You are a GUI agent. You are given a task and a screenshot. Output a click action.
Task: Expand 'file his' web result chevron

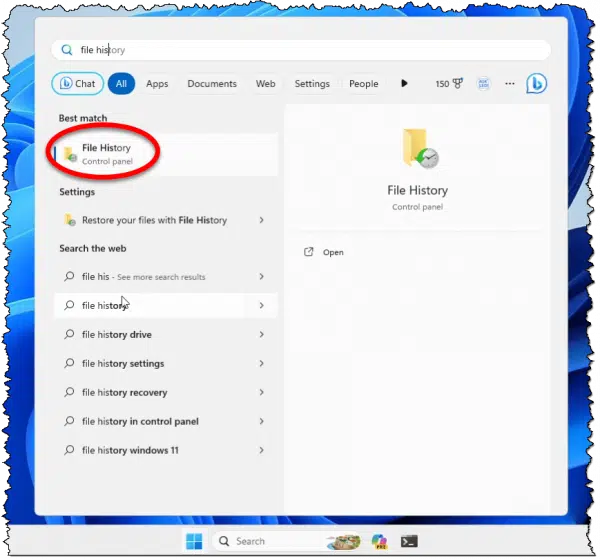262,277
